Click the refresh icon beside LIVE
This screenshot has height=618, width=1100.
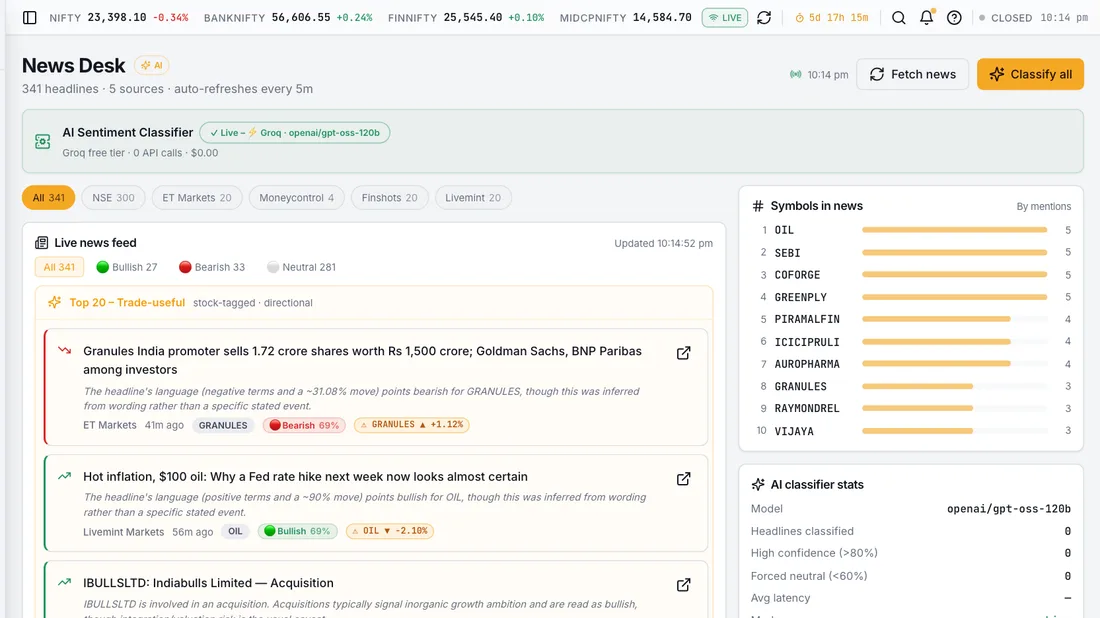click(764, 18)
